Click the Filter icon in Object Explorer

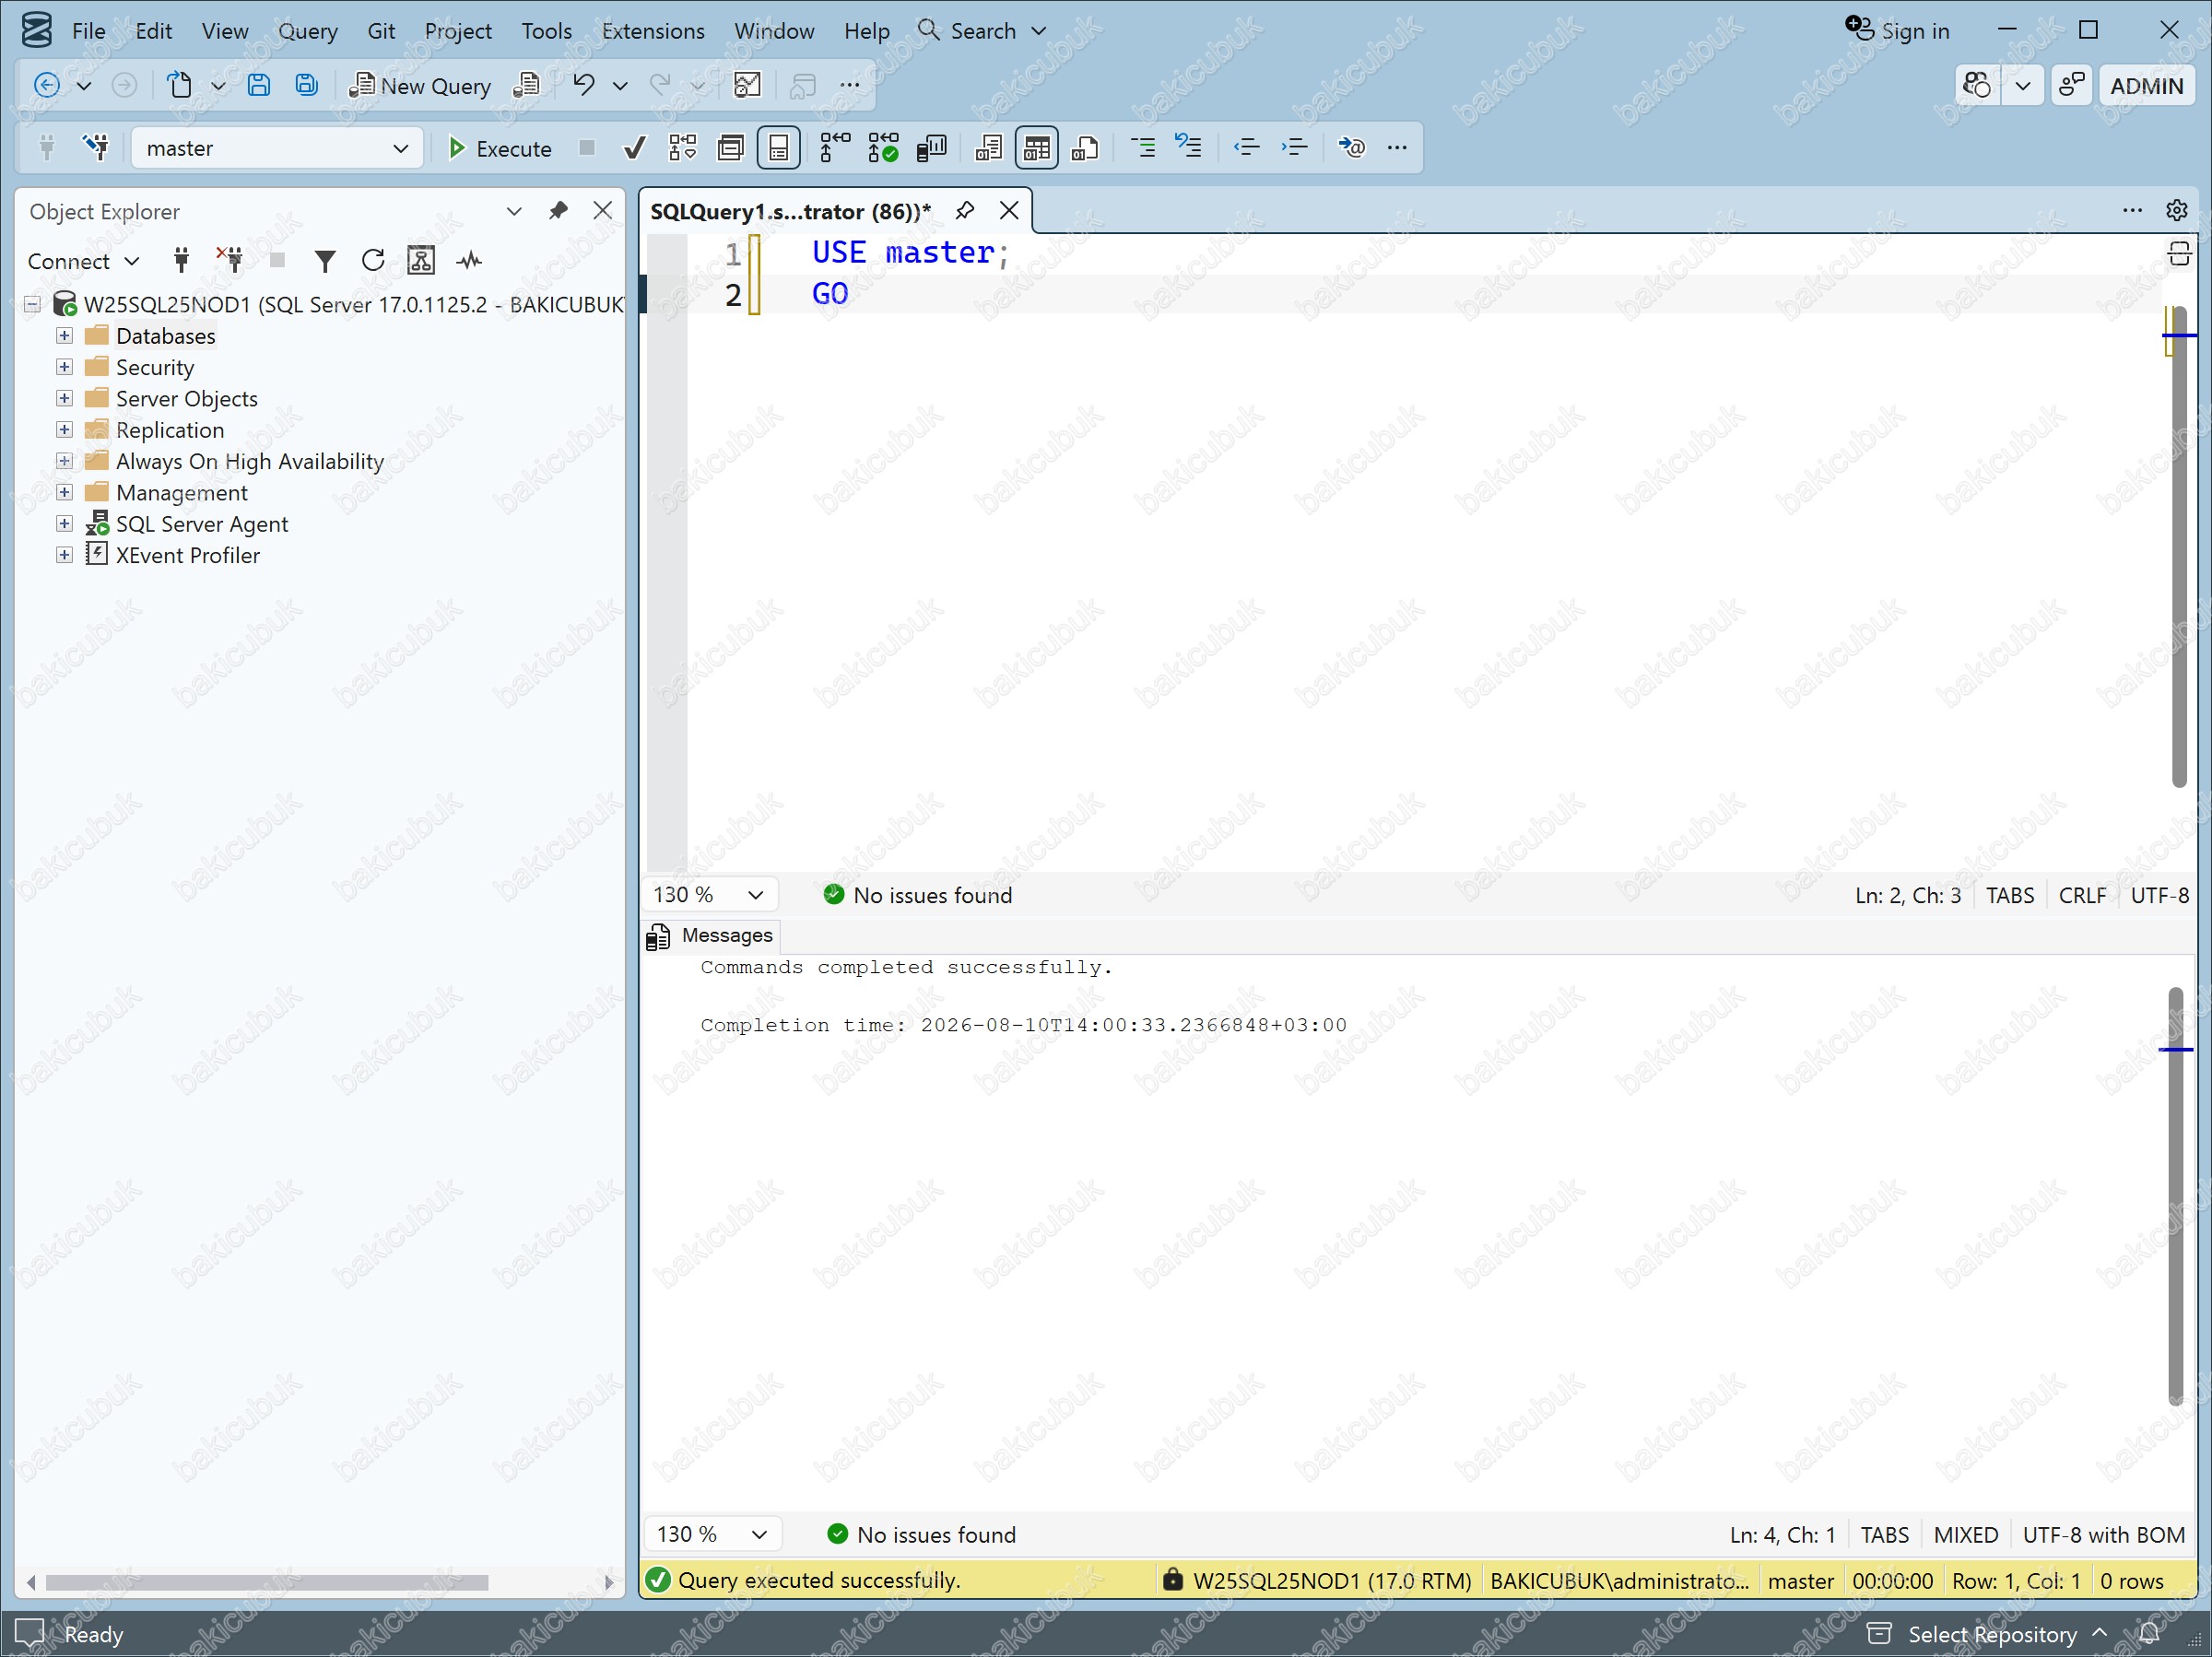(325, 261)
